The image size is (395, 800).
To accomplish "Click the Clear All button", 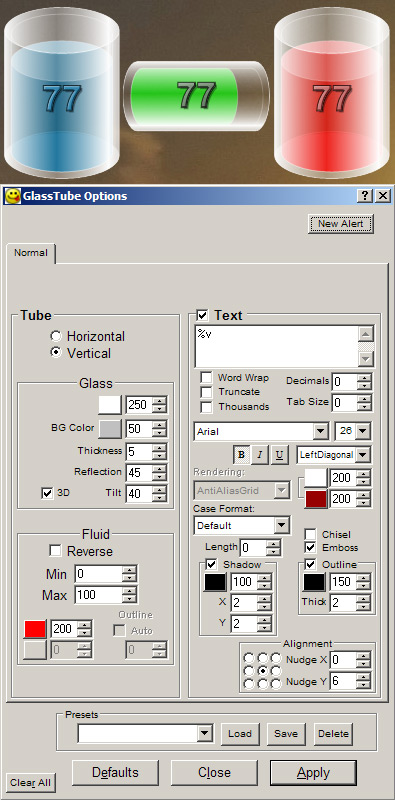I will [30, 783].
